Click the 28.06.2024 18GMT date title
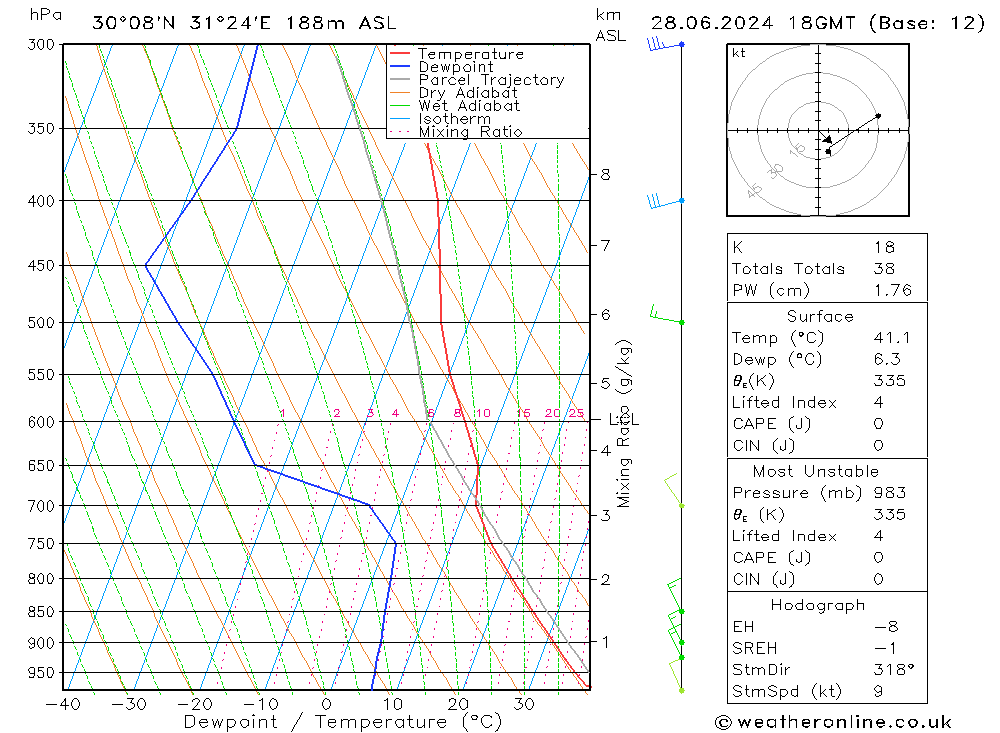 click(x=753, y=23)
